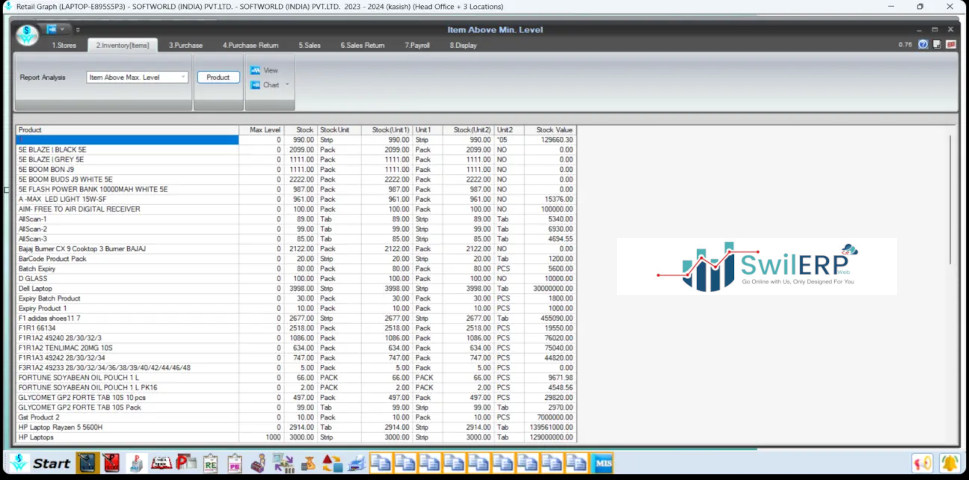The width and height of the screenshot is (969, 480).
Task: Select row Bajaj Burner CX 9 Cooktop
Action: pos(296,249)
